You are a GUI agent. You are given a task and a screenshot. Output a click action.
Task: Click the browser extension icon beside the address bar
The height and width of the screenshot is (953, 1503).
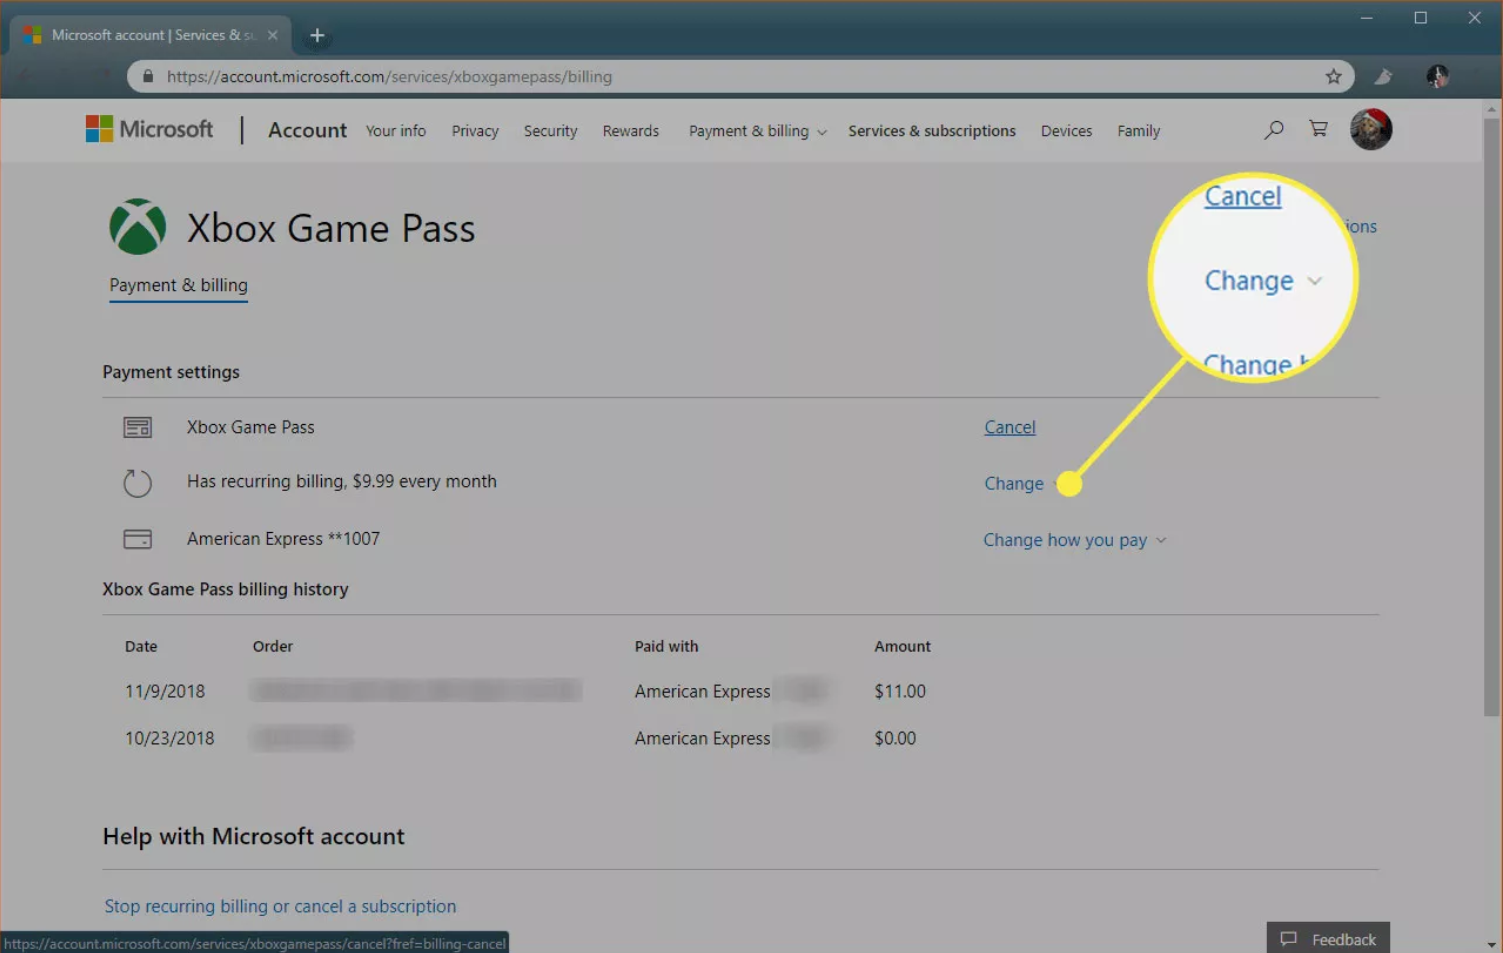(x=1384, y=77)
